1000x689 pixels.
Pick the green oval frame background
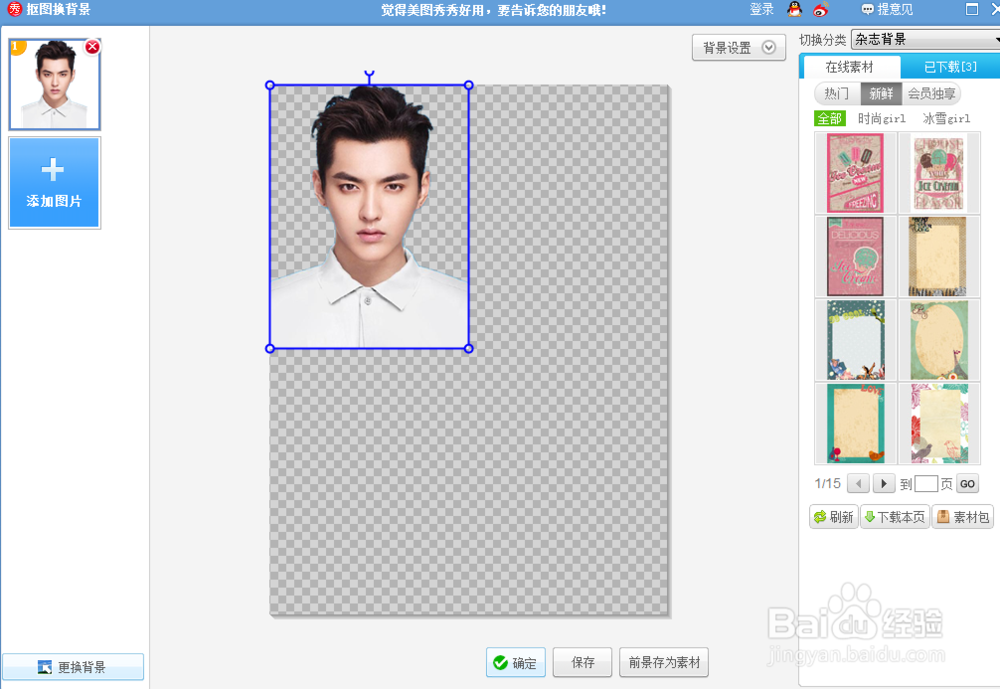tap(939, 340)
